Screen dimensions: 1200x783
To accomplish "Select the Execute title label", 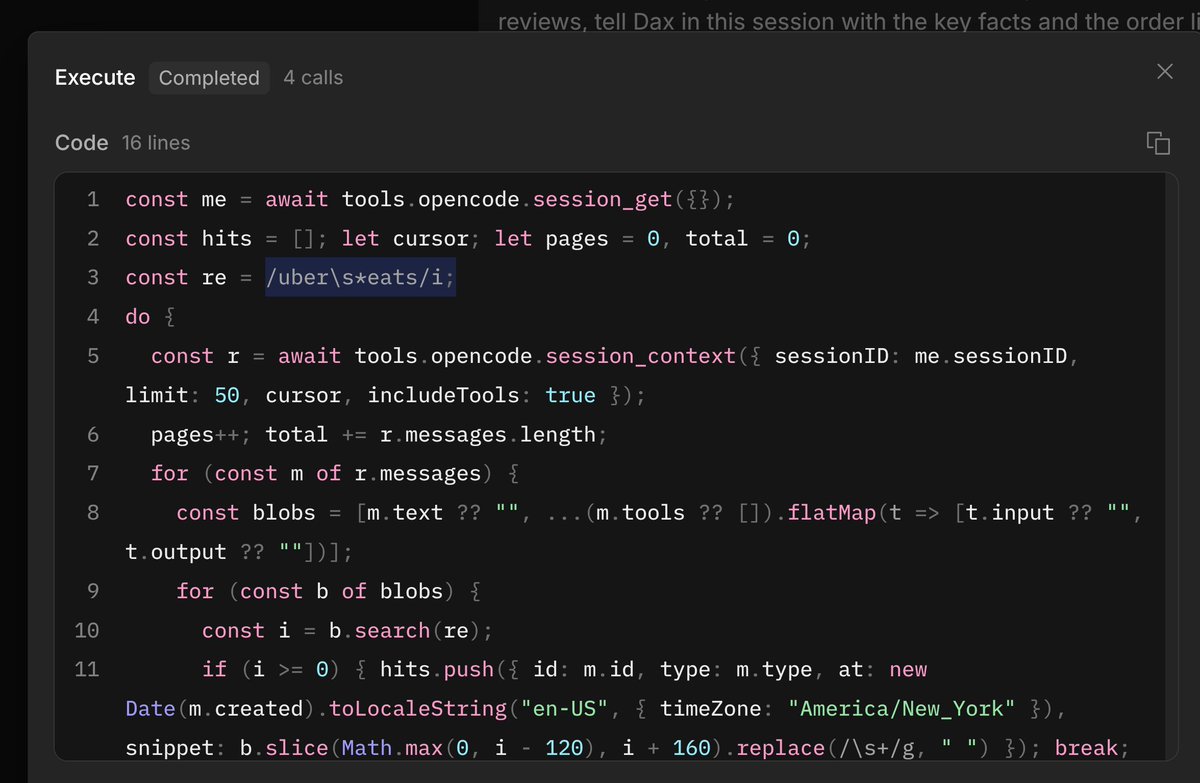I will coord(95,78).
